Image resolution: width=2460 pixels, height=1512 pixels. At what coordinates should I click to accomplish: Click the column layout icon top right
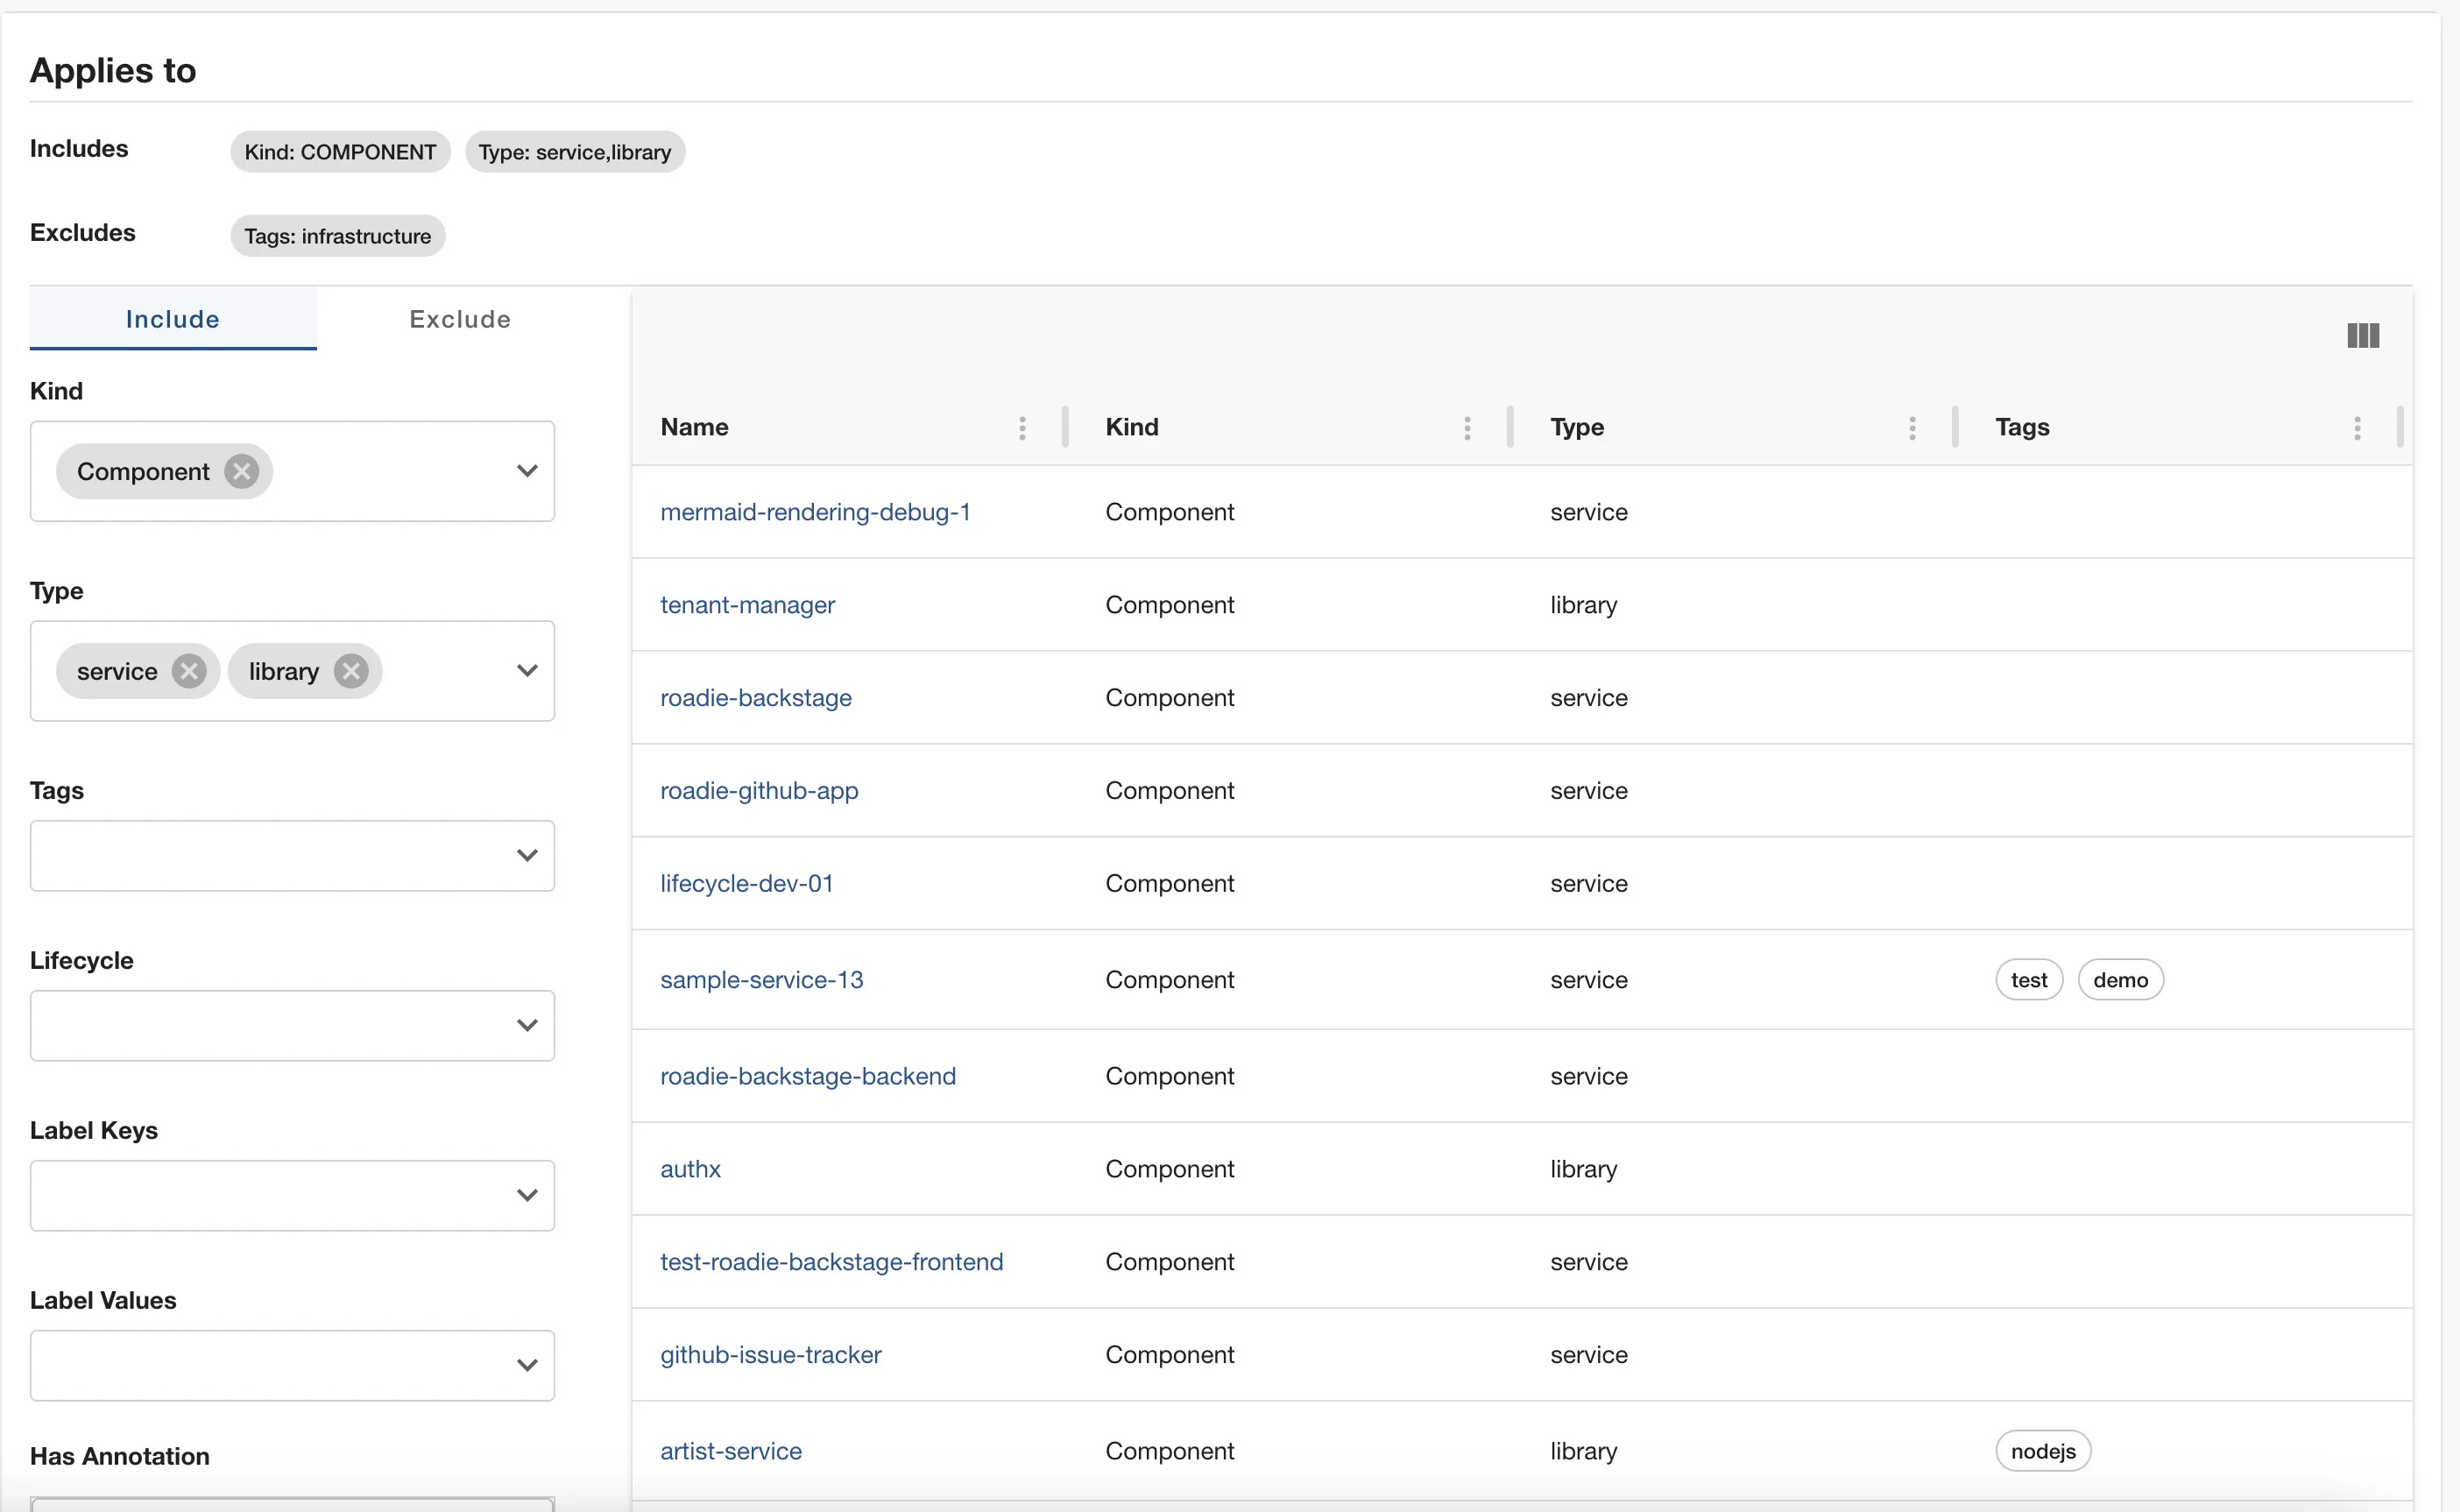point(2362,334)
